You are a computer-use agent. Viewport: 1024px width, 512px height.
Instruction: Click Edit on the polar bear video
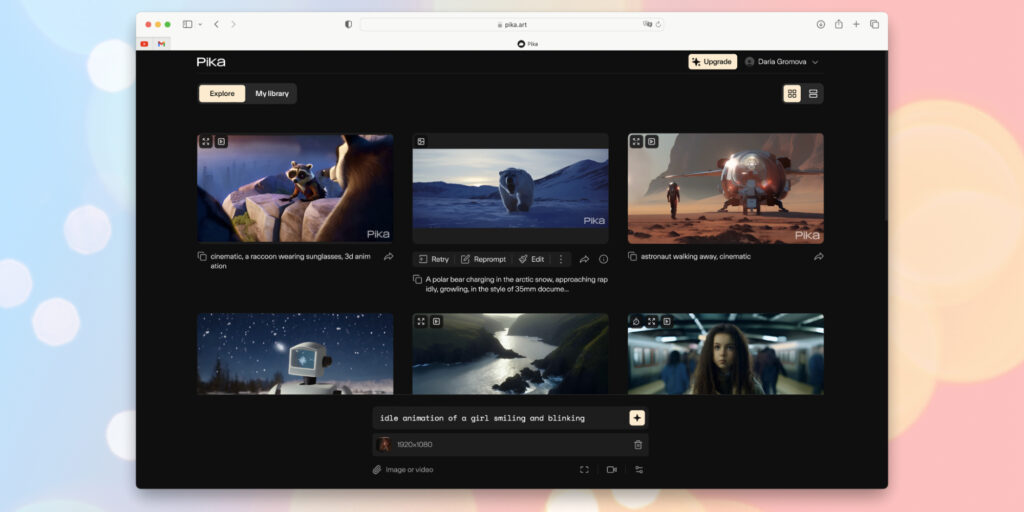click(532, 259)
